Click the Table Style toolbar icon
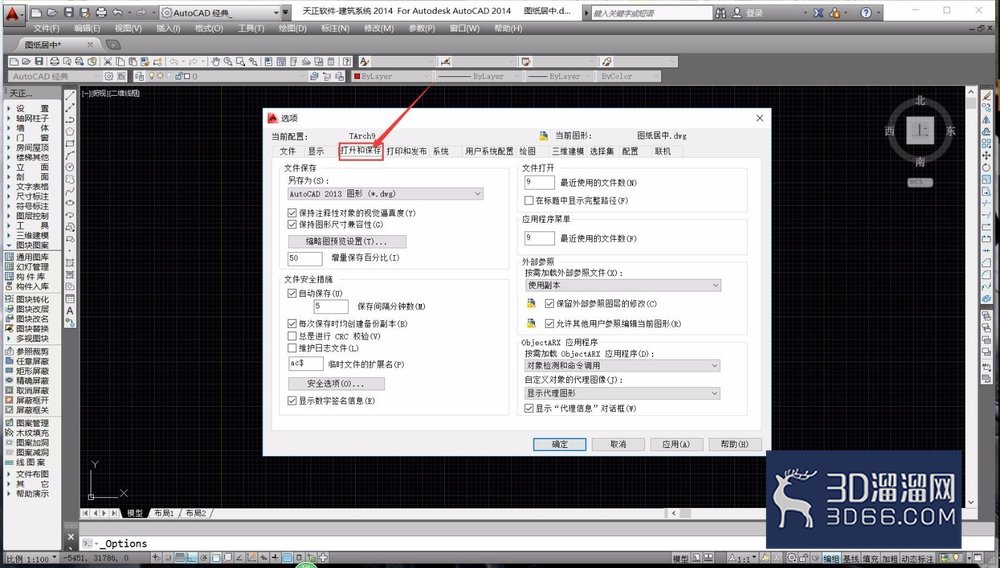The height and width of the screenshot is (568, 1000). [x=526, y=62]
